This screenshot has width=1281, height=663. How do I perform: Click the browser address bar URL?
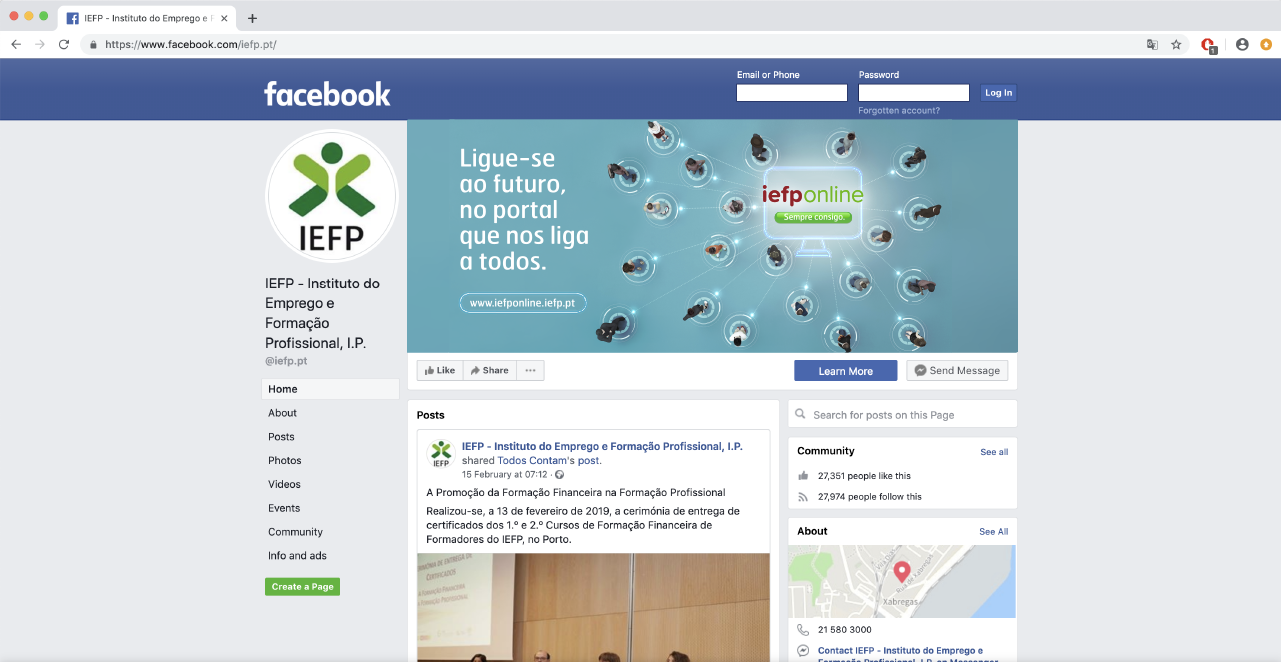190,44
